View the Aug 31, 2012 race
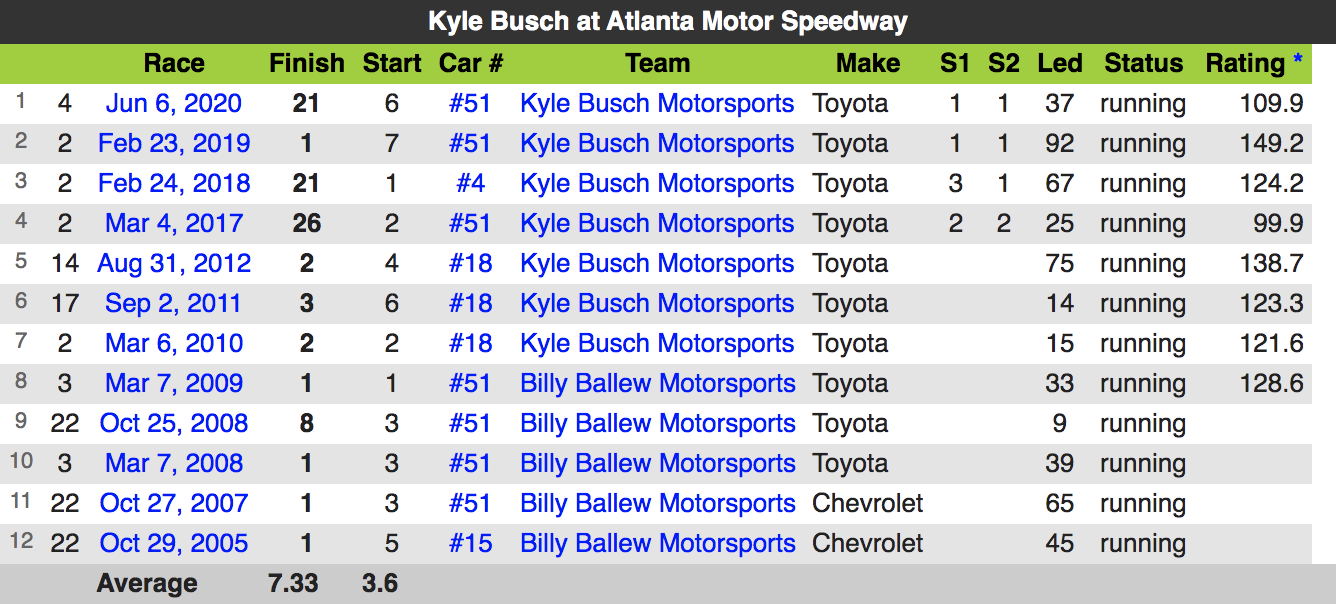 point(174,263)
